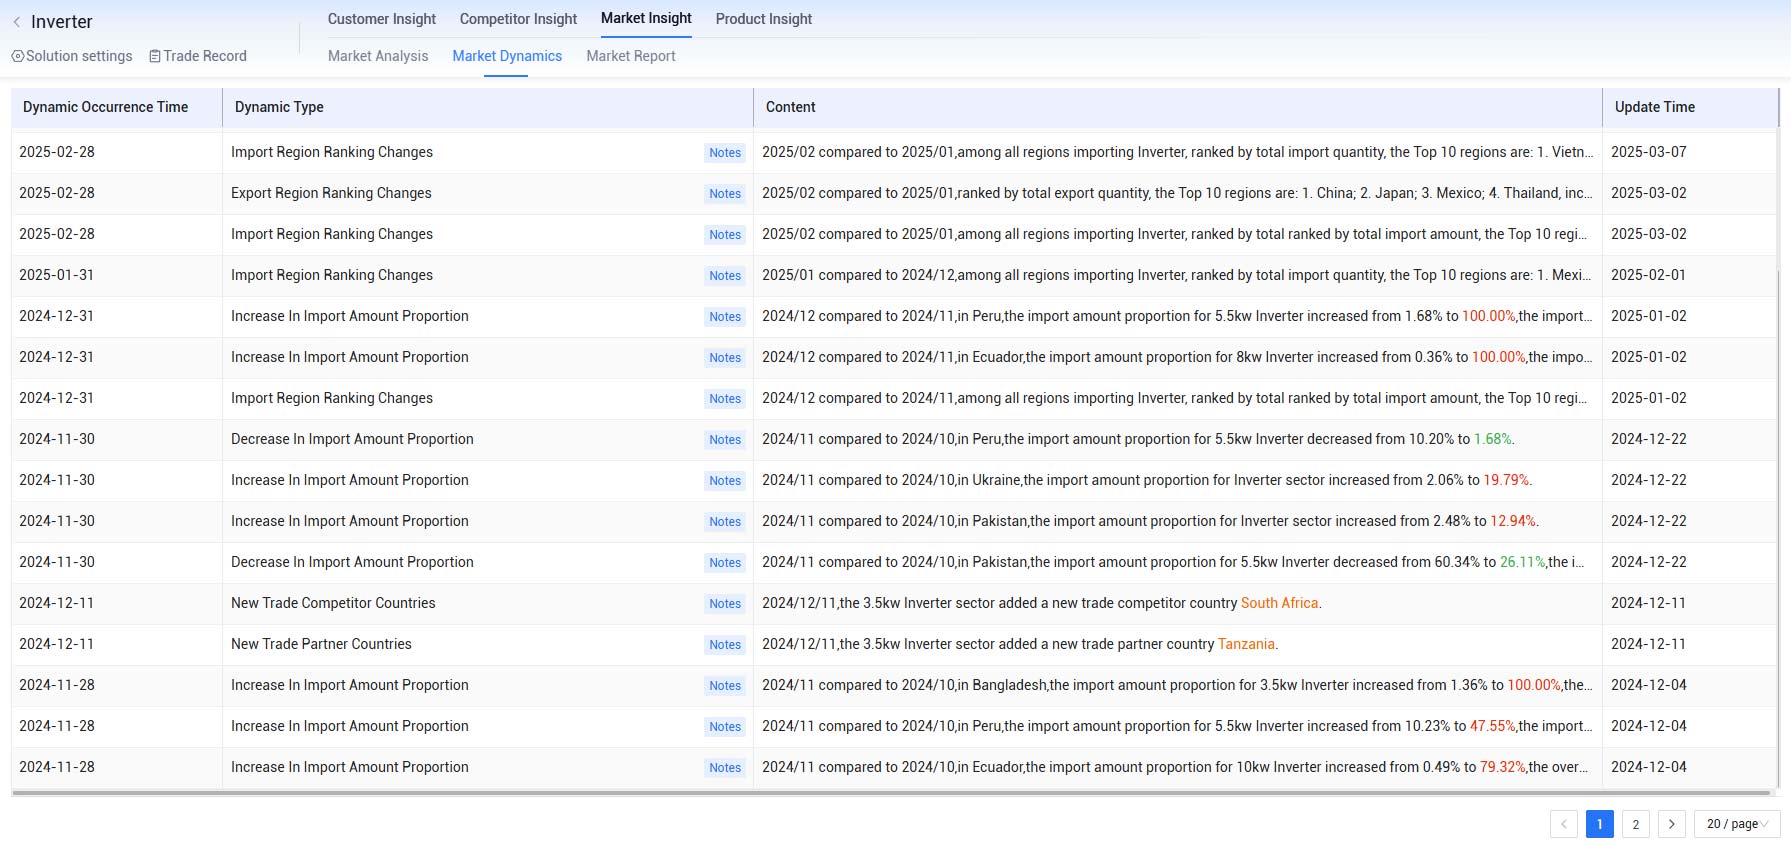Open Notes for Export Region Ranking Changes row
The height and width of the screenshot is (845, 1791).
coord(725,194)
